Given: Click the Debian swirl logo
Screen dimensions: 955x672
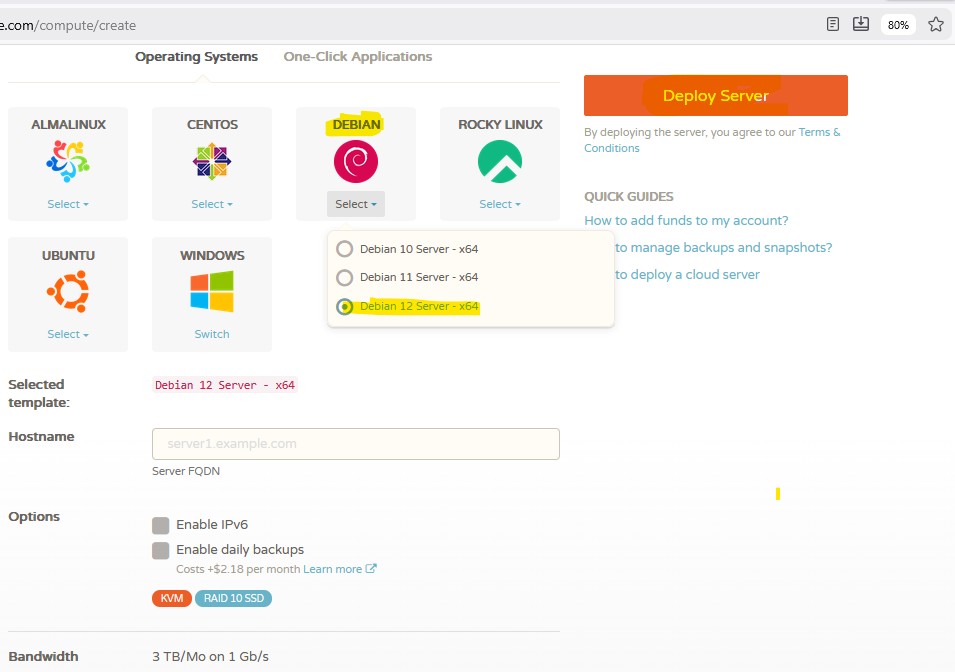Looking at the screenshot, I should (x=356, y=161).
